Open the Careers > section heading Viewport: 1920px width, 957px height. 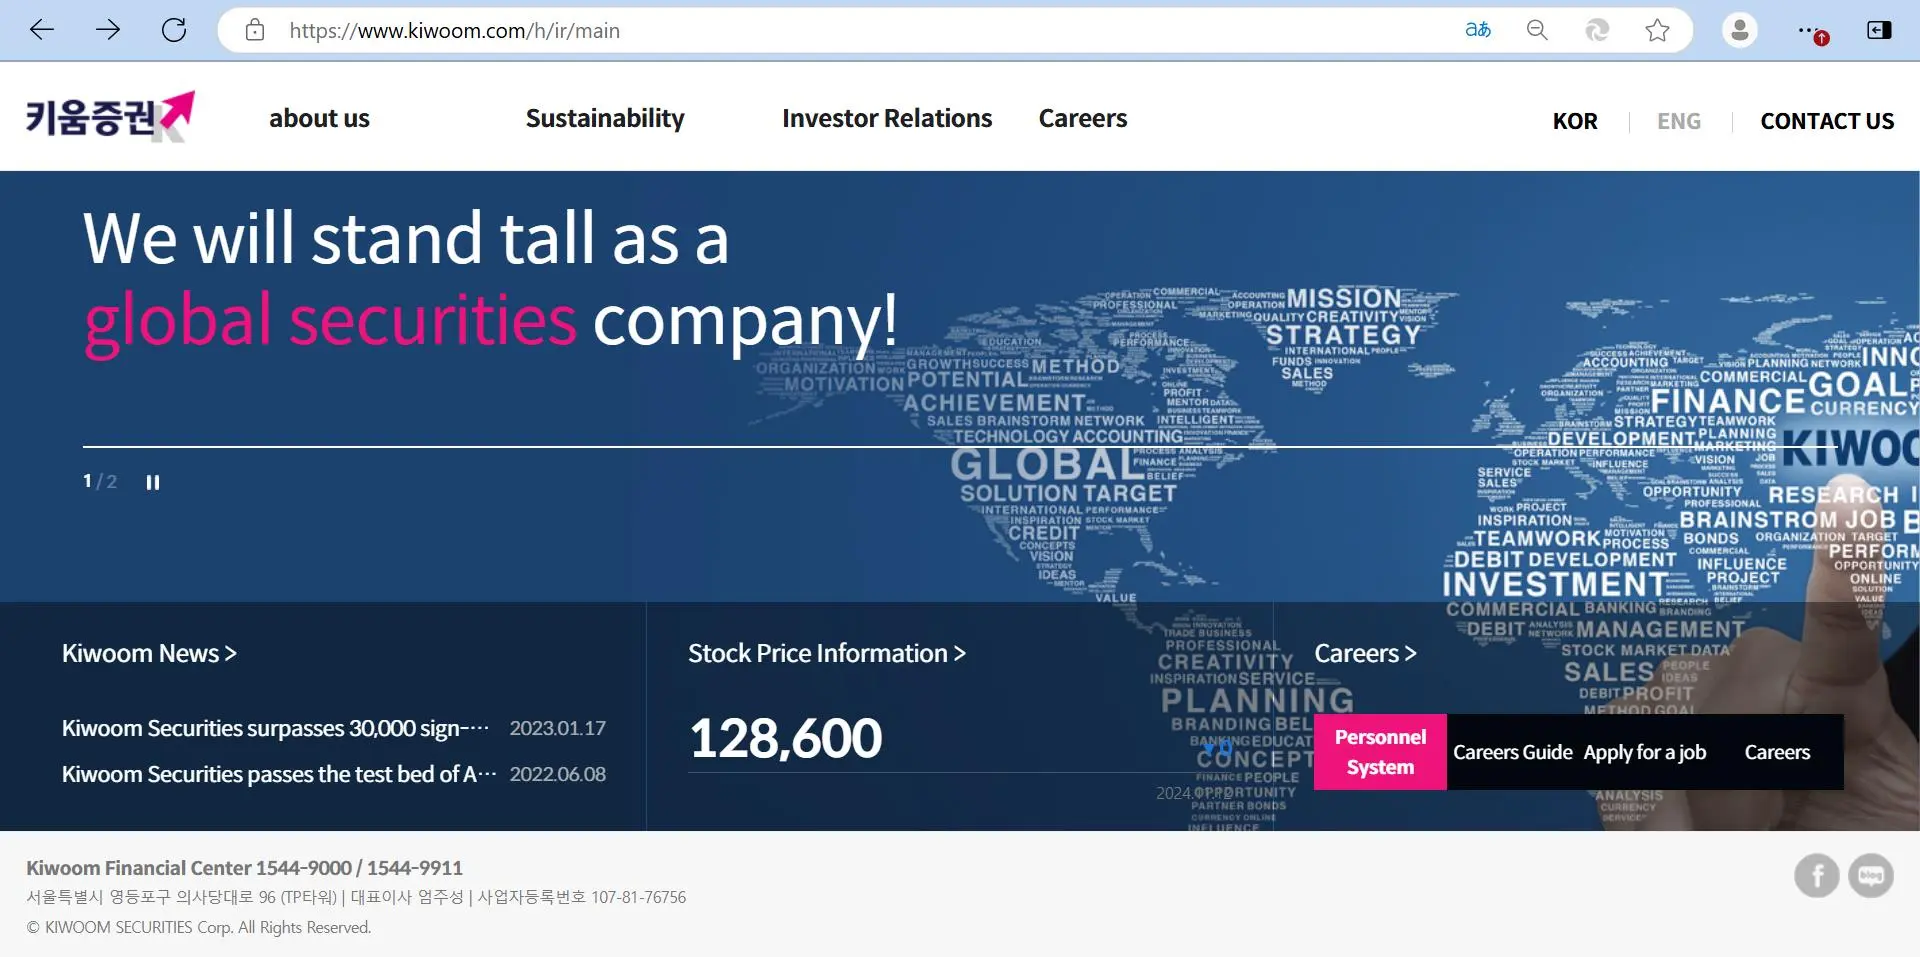coord(1365,653)
